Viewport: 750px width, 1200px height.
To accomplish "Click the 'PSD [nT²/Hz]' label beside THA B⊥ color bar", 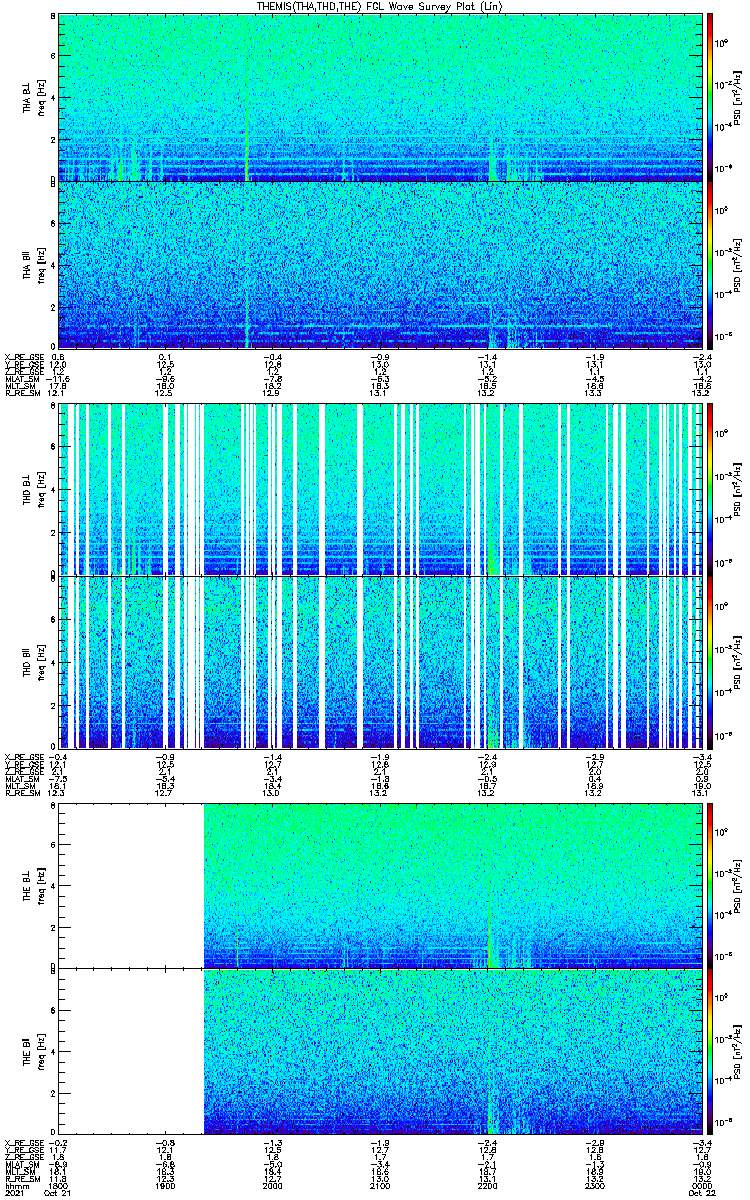I will (738, 97).
